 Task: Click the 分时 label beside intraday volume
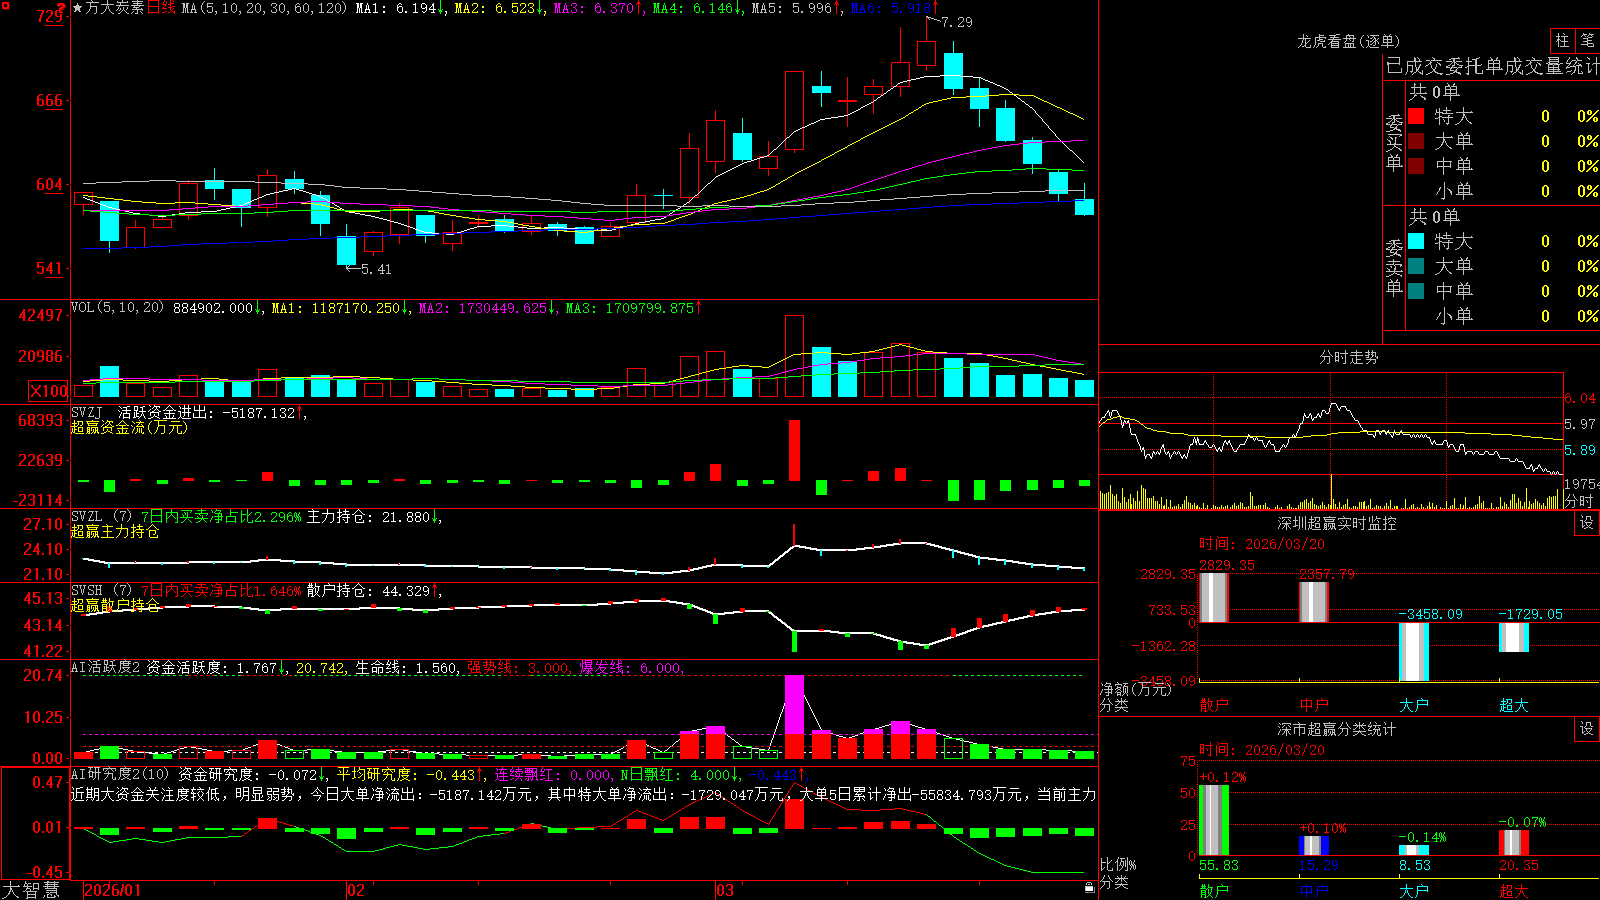tap(1580, 501)
